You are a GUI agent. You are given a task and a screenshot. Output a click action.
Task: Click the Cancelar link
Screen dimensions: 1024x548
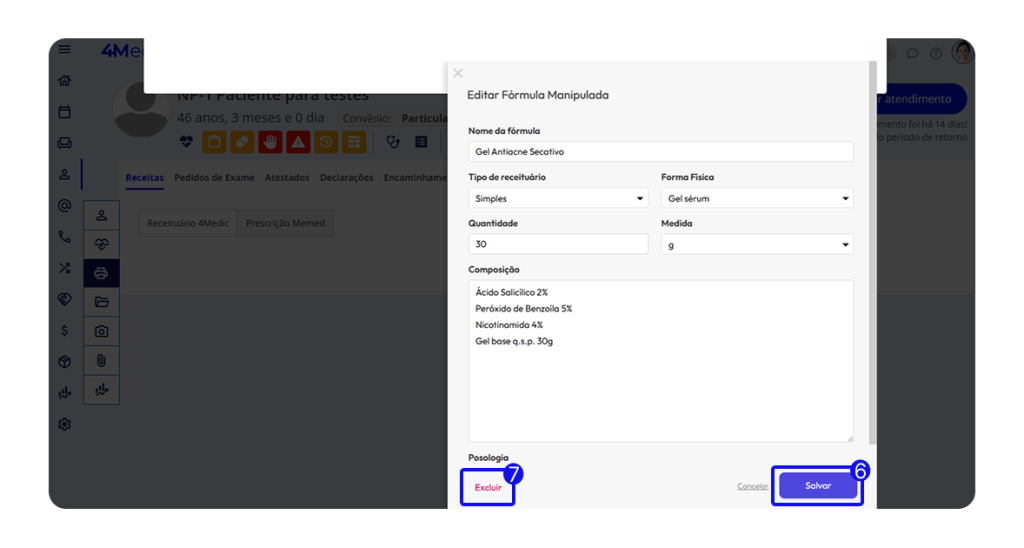point(752,487)
